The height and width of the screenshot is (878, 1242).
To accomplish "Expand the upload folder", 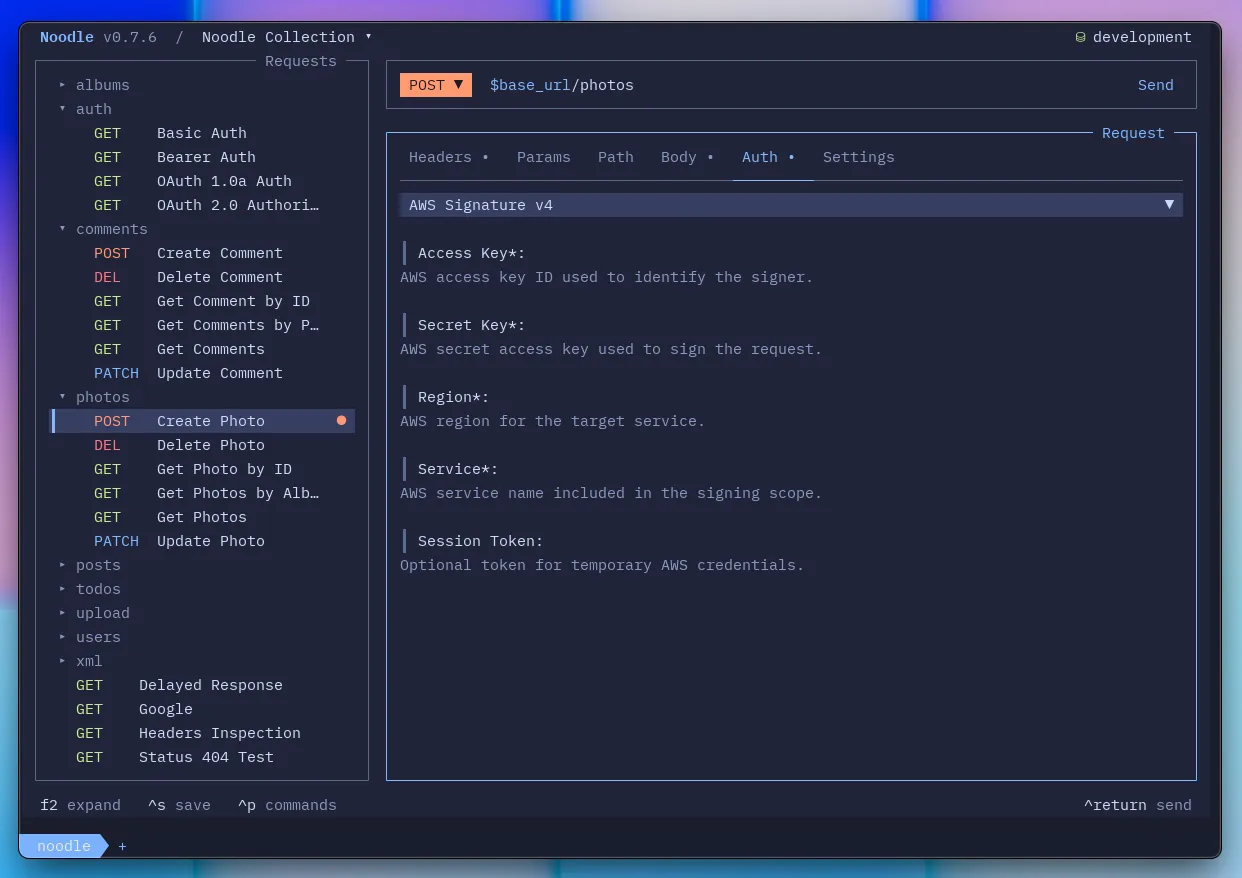I will pyautogui.click(x=94, y=613).
